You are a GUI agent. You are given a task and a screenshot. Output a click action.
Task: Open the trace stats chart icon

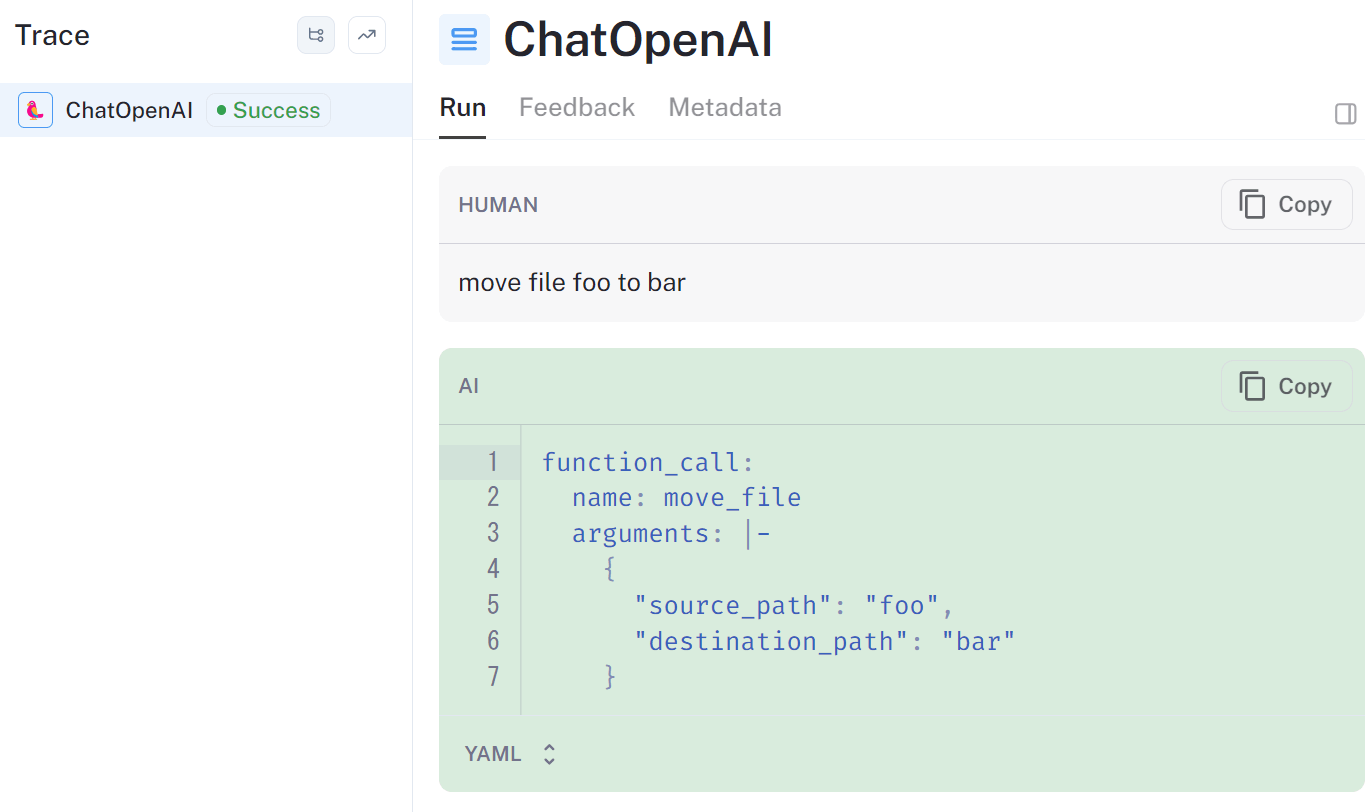pos(367,36)
